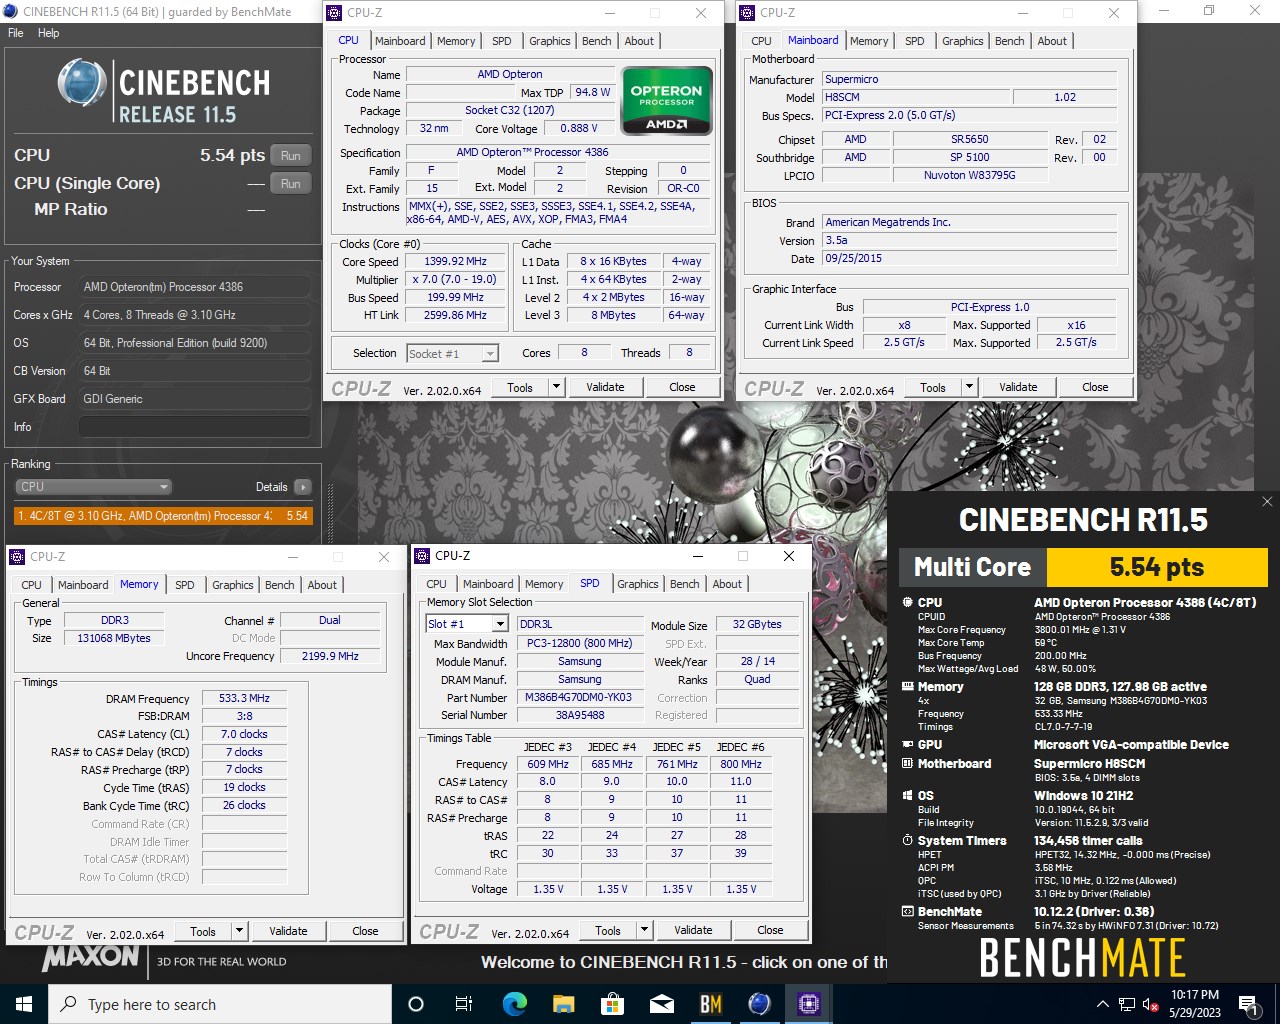
Task: Switch to Cinebench taskbar icon
Action: tap(759, 1004)
